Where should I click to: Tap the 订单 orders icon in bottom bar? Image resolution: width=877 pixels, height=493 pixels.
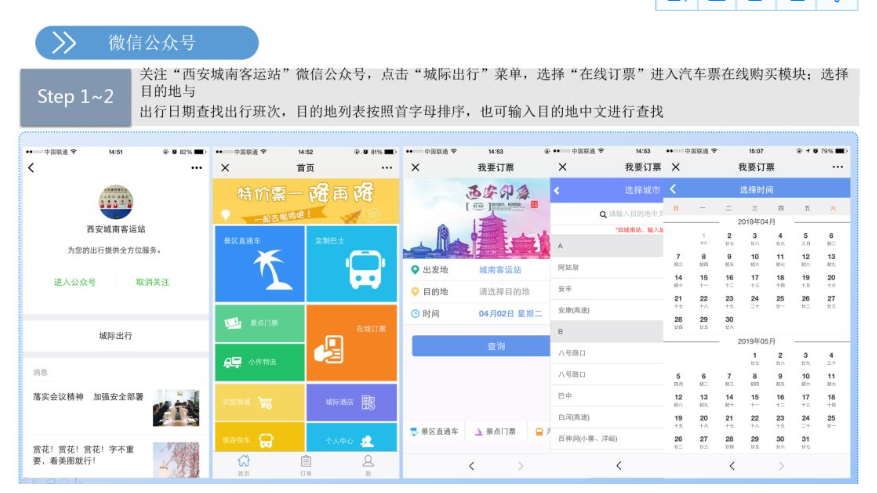(306, 464)
